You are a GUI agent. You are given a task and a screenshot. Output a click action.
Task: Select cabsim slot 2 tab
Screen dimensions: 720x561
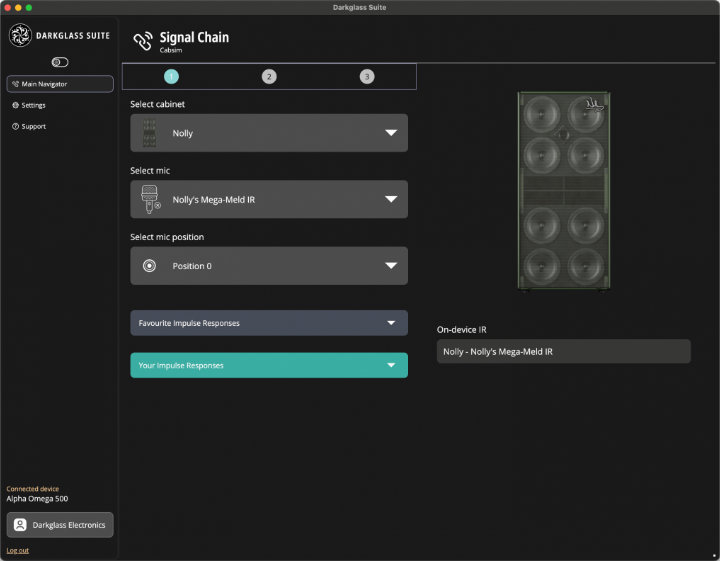pos(269,77)
